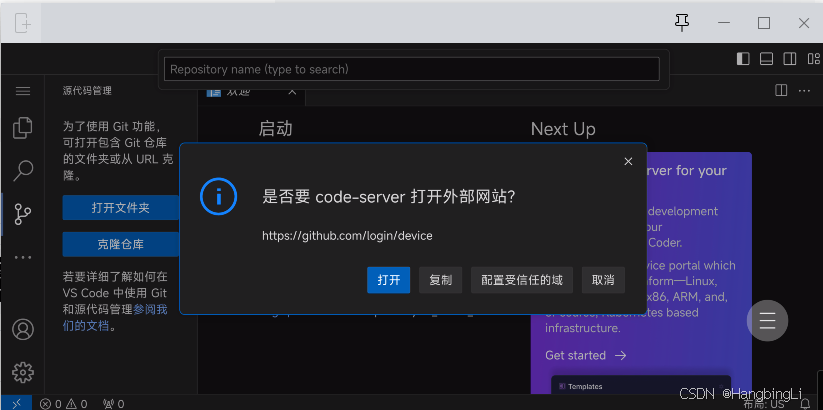
Task: Click the notifications bell in status bar
Action: (x=806, y=404)
